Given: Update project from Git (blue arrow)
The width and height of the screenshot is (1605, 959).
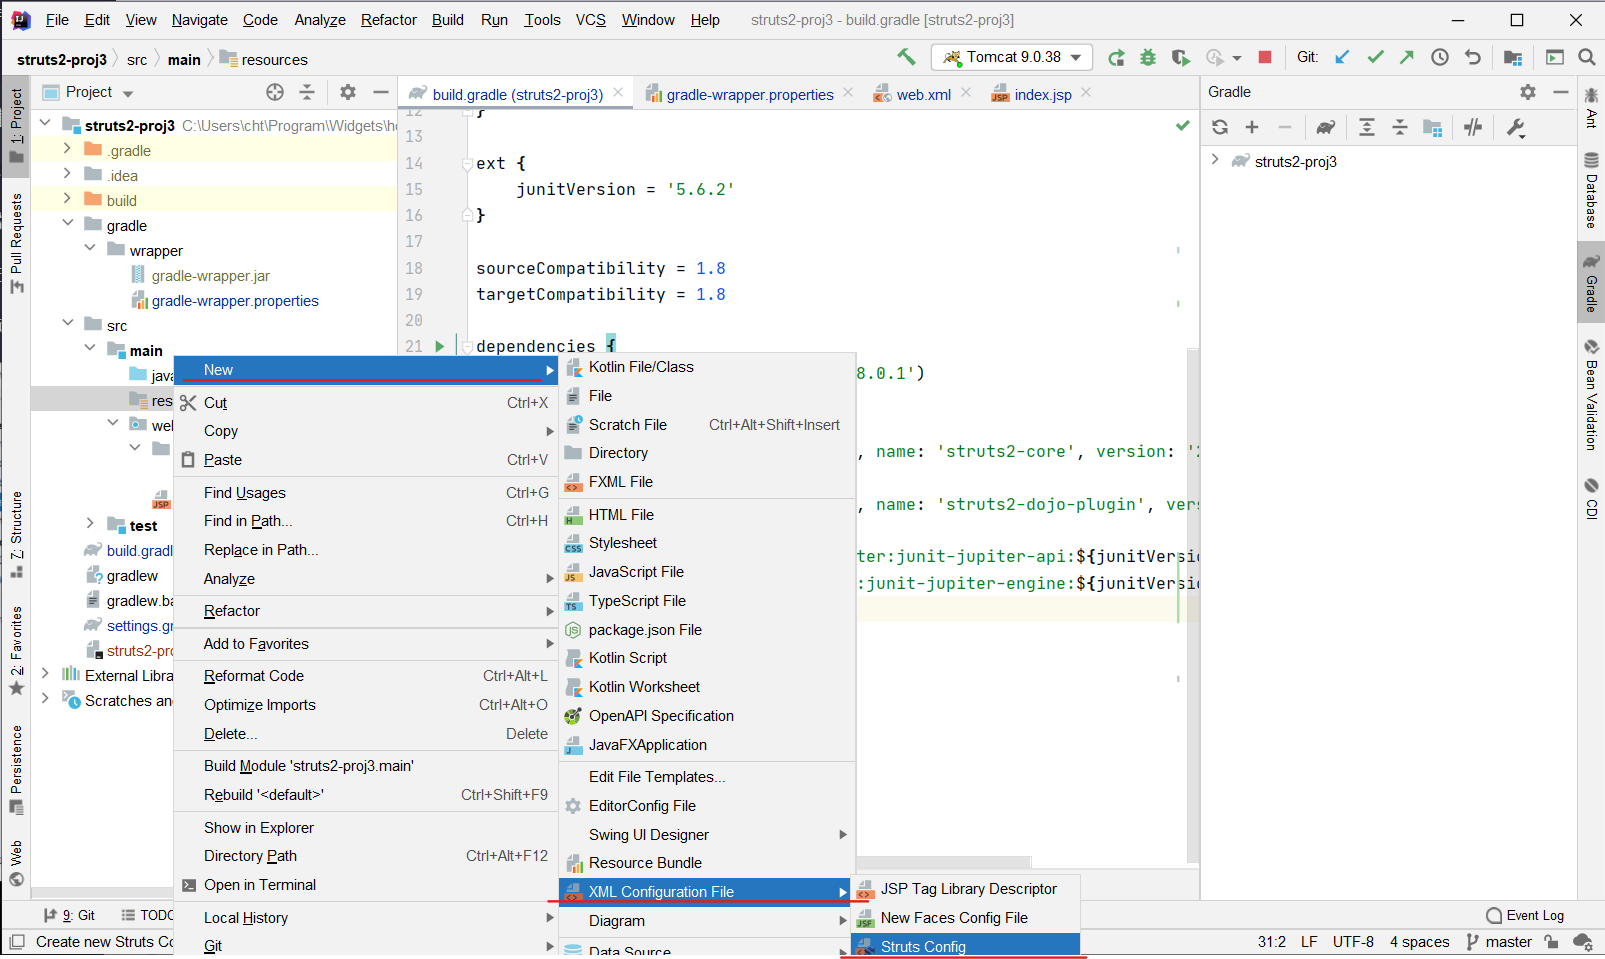Looking at the screenshot, I should 1342,57.
